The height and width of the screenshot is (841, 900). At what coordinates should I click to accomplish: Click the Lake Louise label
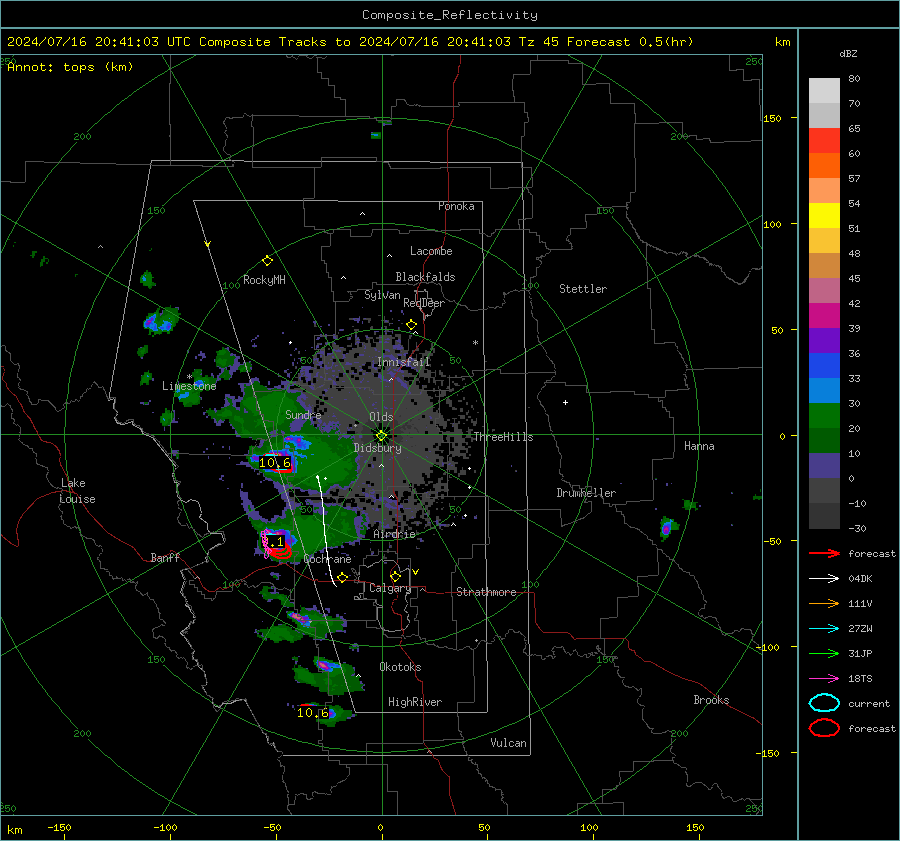(77, 491)
